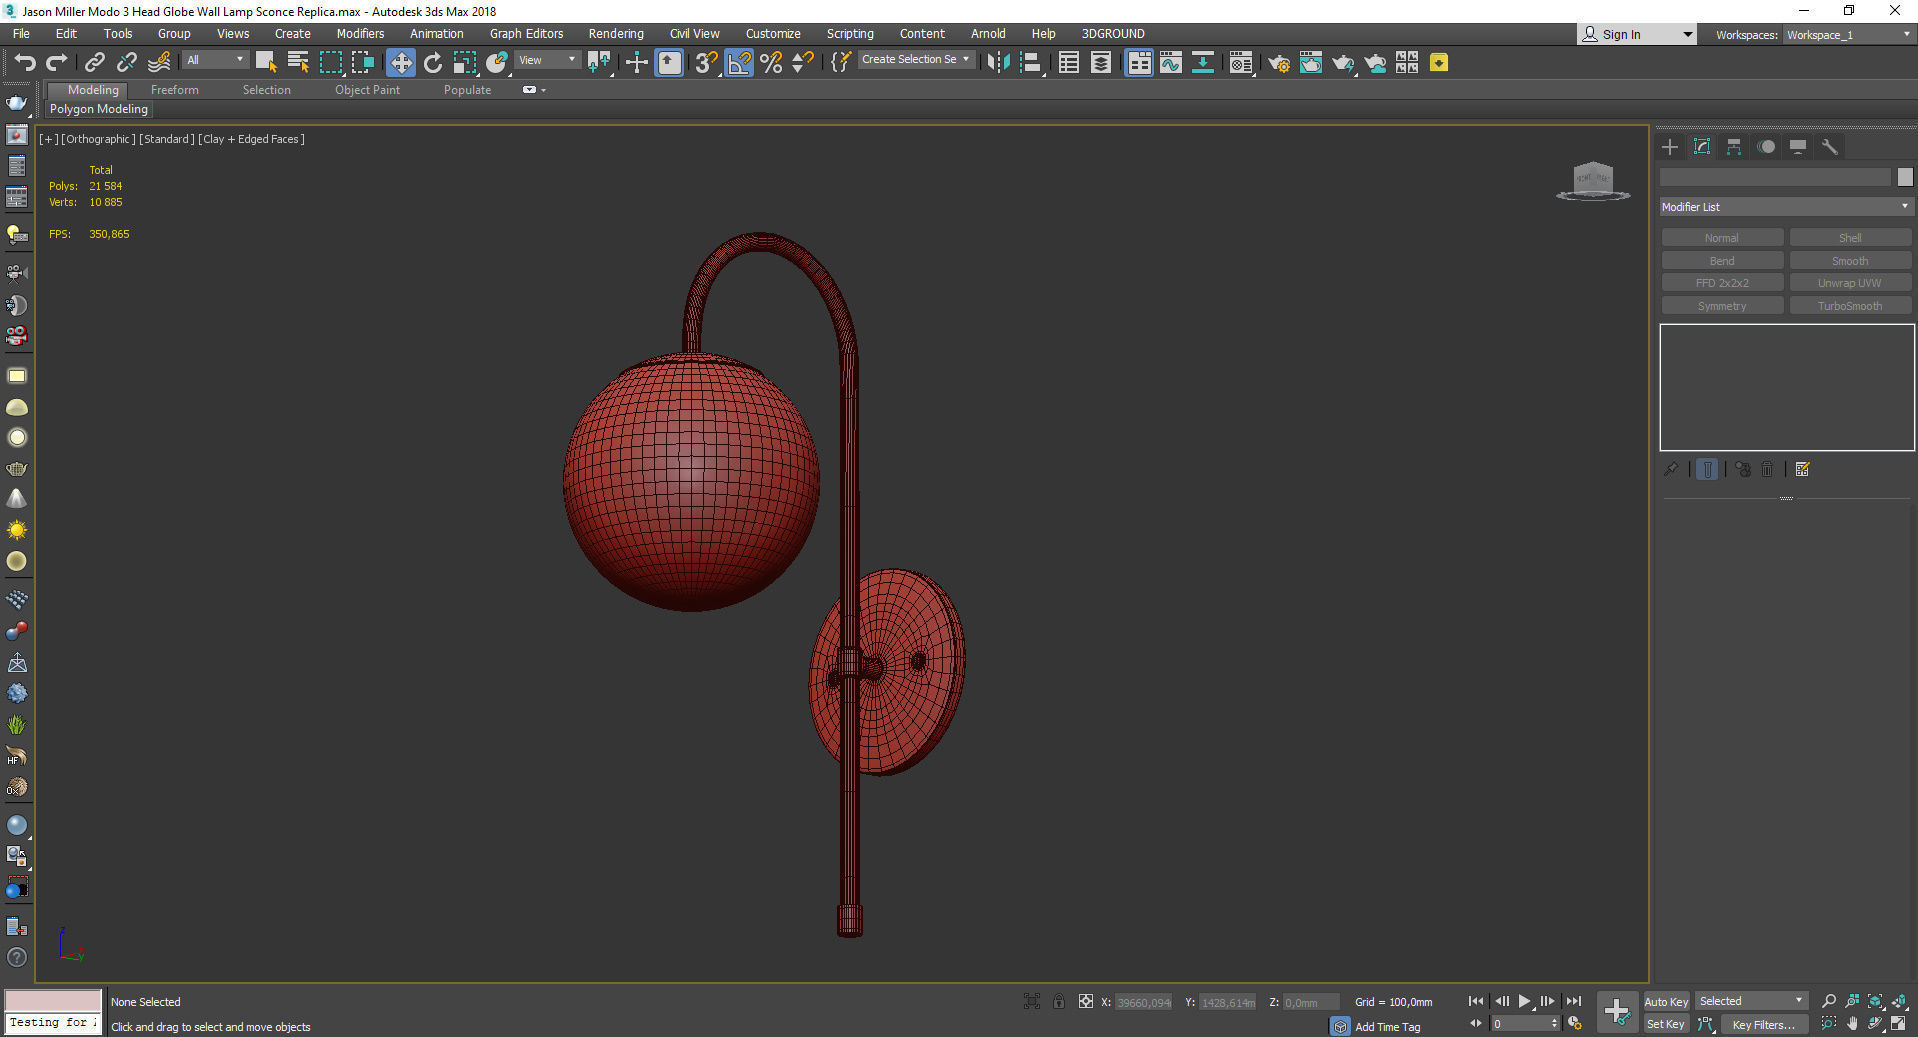
Task: Click the object name input field
Action: point(1775,177)
